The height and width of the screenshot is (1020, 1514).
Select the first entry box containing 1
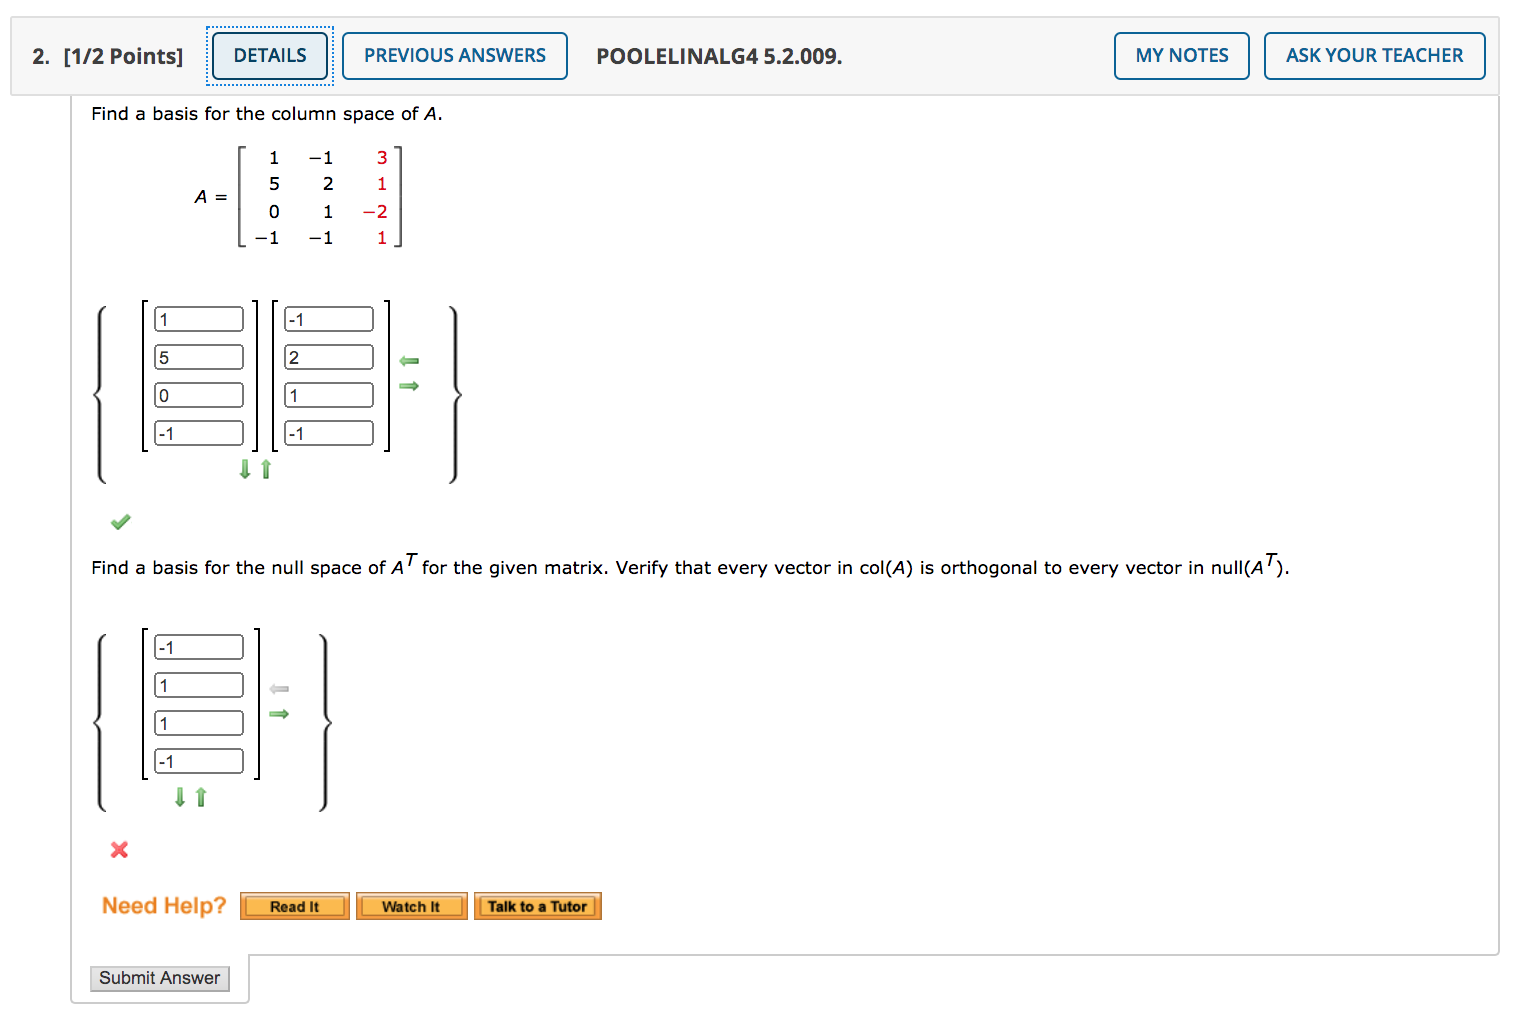[198, 318]
